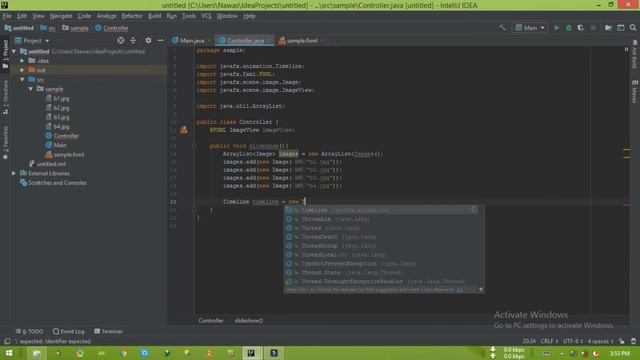Click the locate/scroll from source target icon
The height and width of the screenshot is (360, 640).
120,40
